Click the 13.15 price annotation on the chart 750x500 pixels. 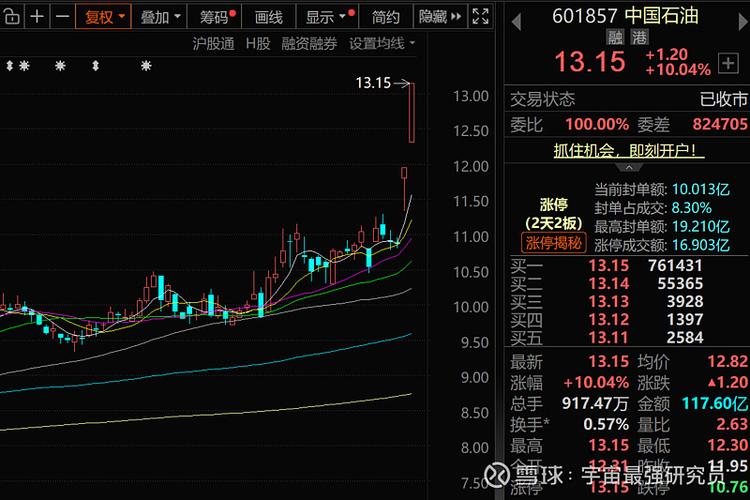coord(373,83)
